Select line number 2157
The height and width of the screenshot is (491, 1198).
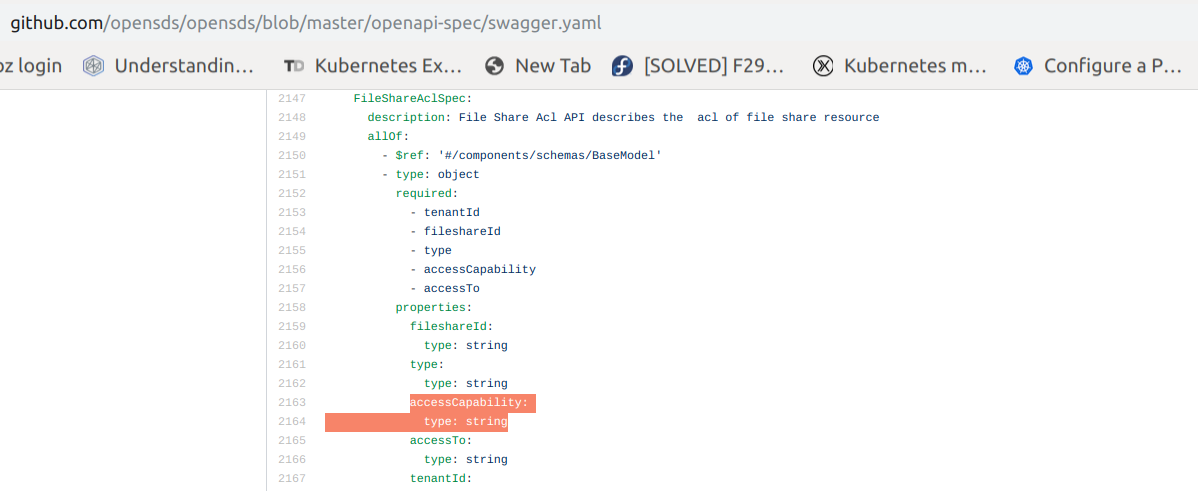292,289
